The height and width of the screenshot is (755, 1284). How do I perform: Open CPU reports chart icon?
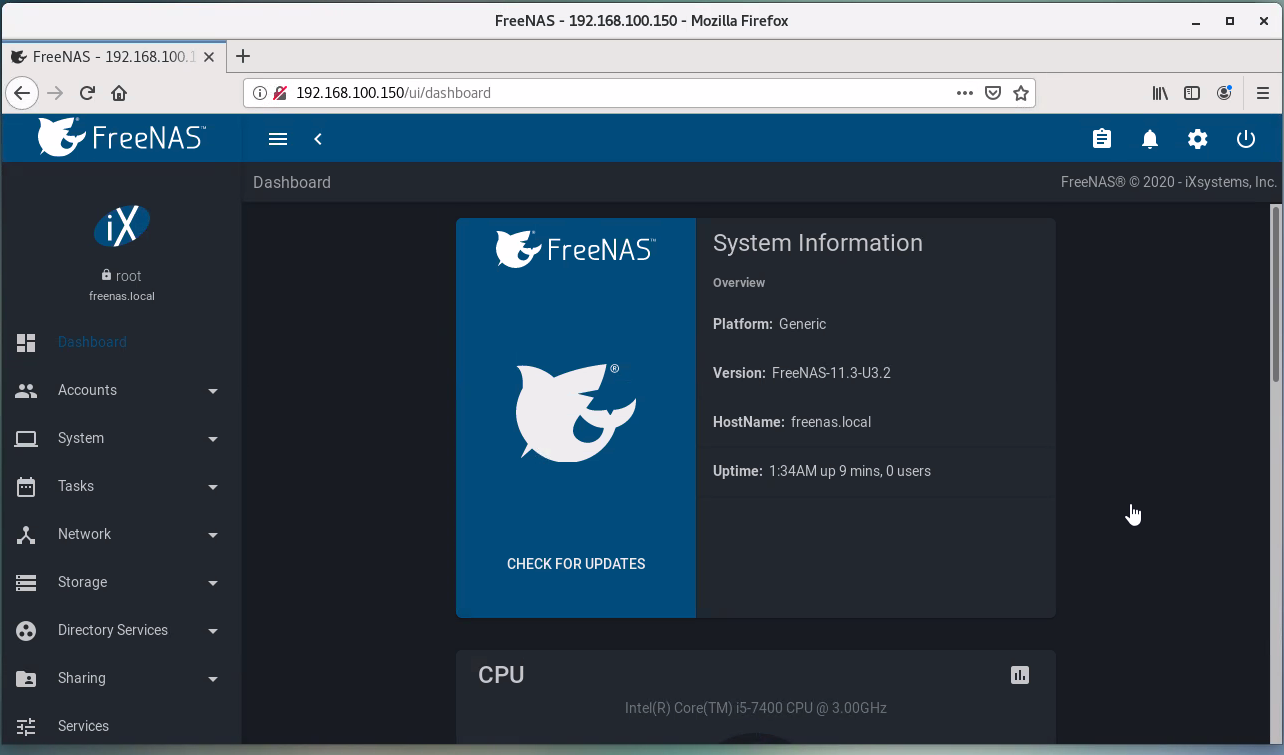(x=1020, y=675)
